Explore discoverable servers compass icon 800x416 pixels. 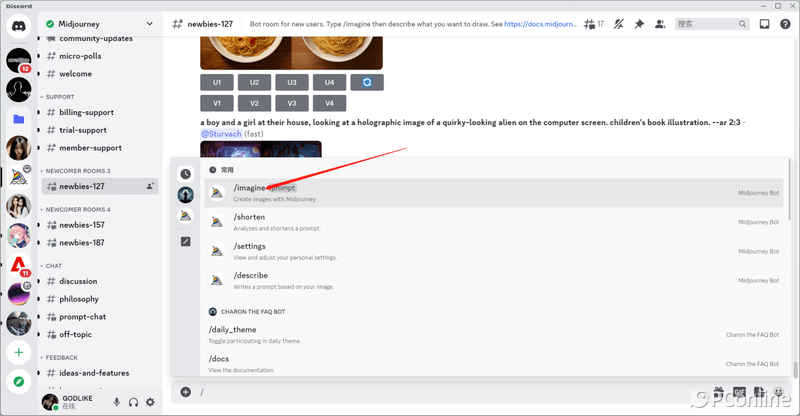(x=19, y=381)
